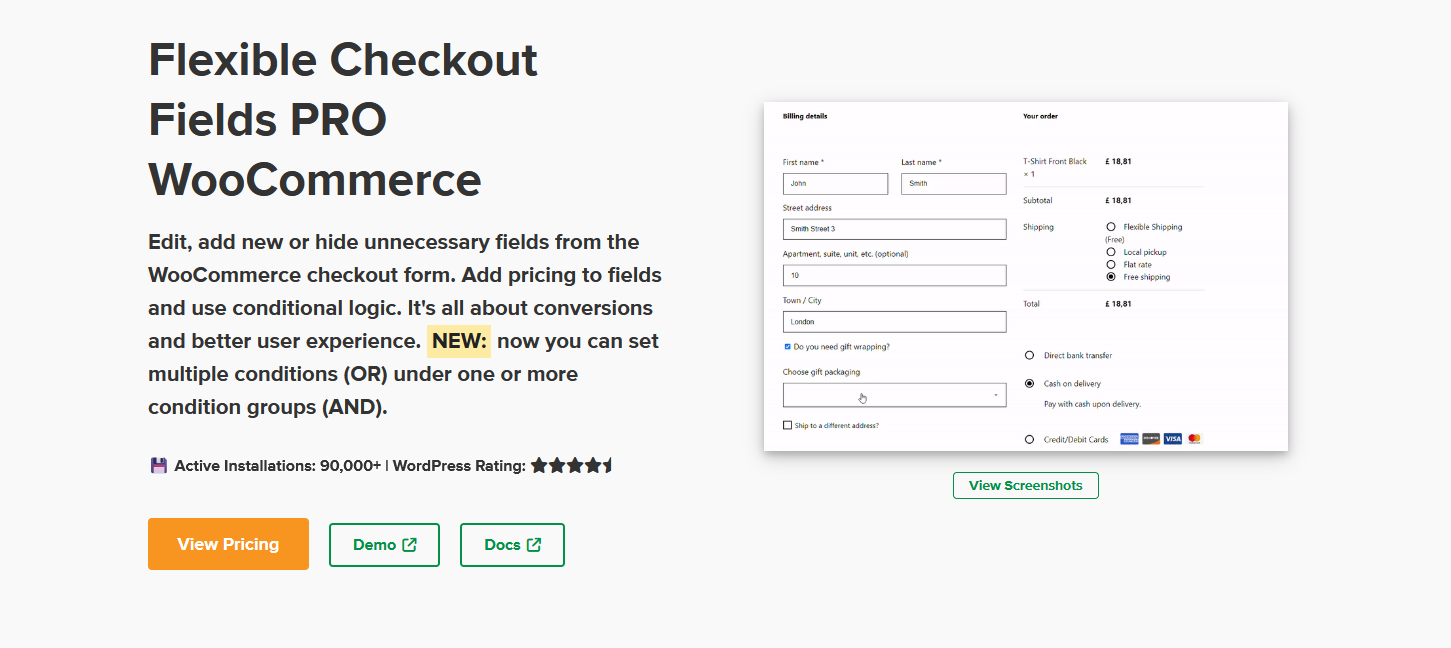The image size is (1451, 648).
Task: Open the Demo link
Action: click(x=384, y=545)
